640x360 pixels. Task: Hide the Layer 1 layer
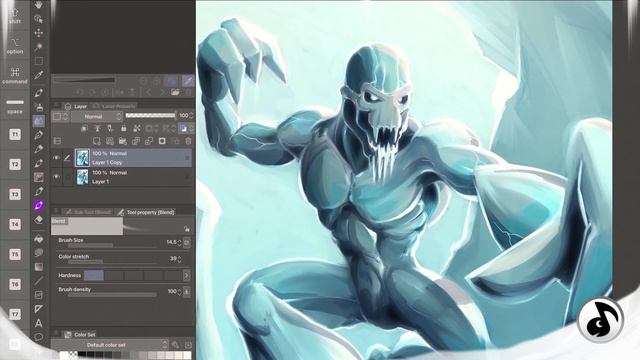pyautogui.click(x=56, y=177)
